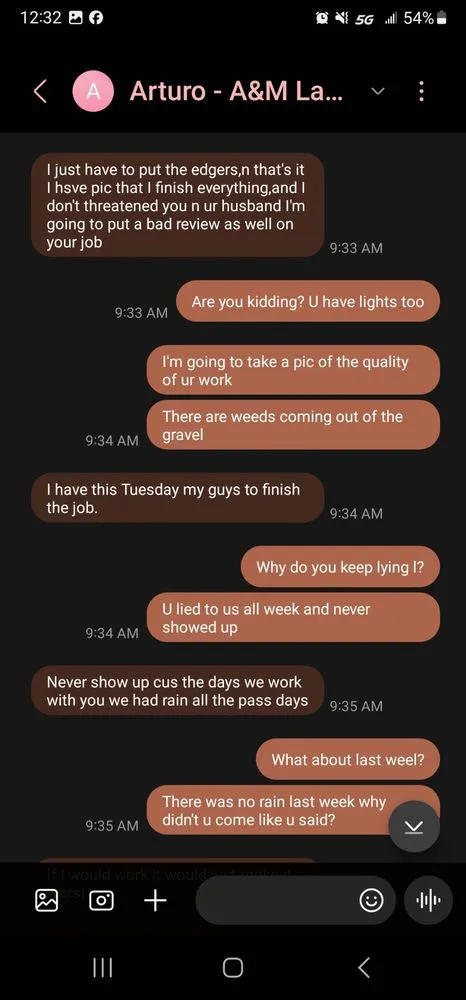Open the three-dot more options menu
This screenshot has height=1000, width=466.
point(421,92)
